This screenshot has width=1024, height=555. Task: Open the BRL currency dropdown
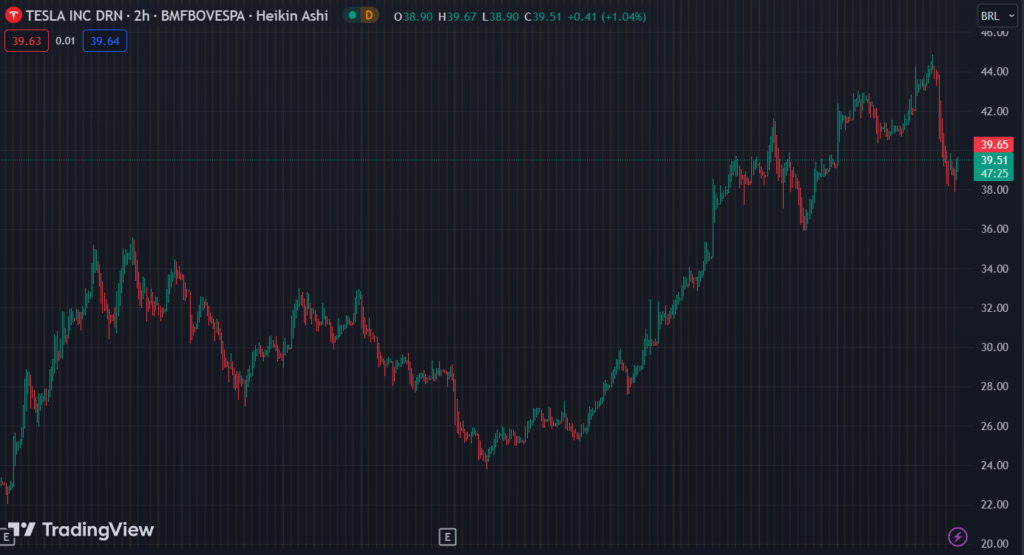[x=997, y=16]
